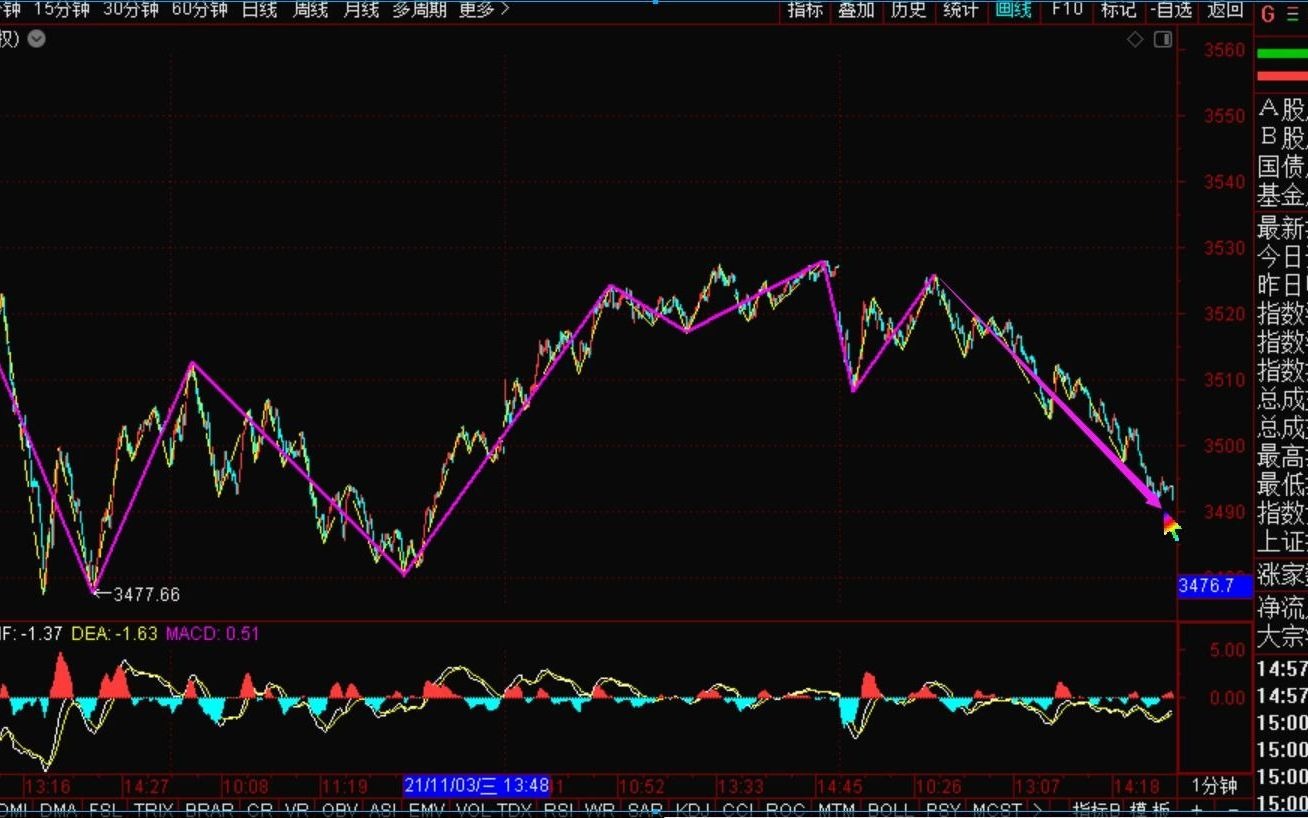This screenshot has height=818, width=1308.
Task: Click the 标记 mark button
Action: [1118, 10]
